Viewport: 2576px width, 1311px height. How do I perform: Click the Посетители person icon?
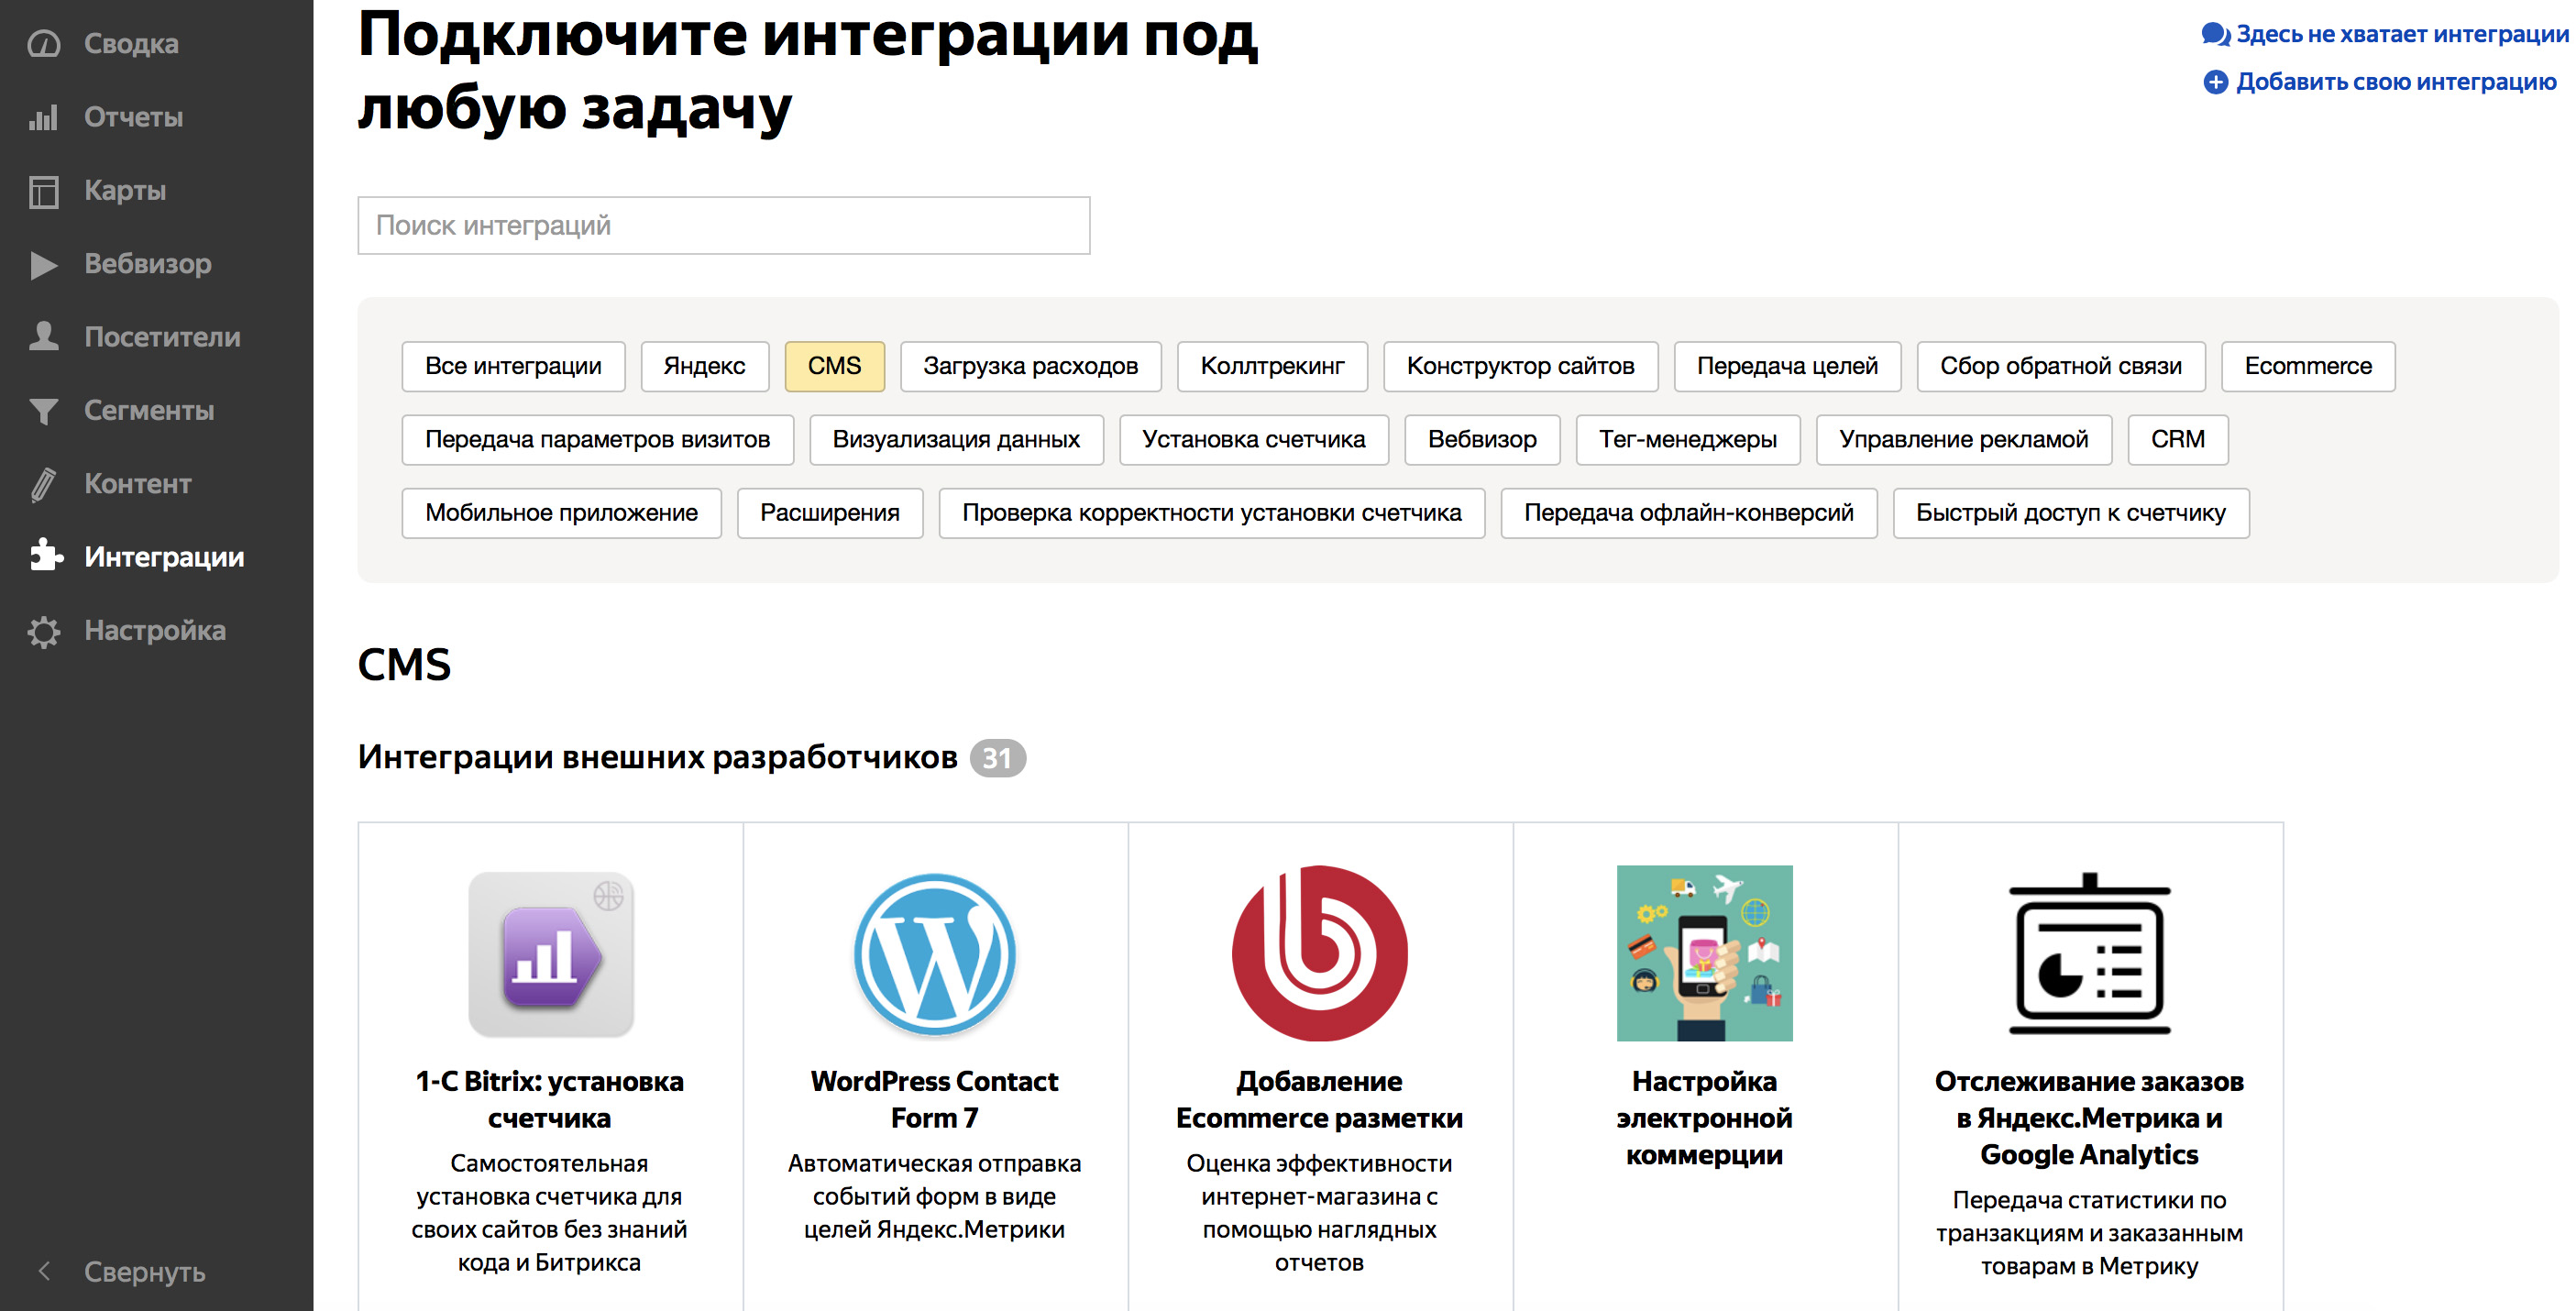point(44,337)
